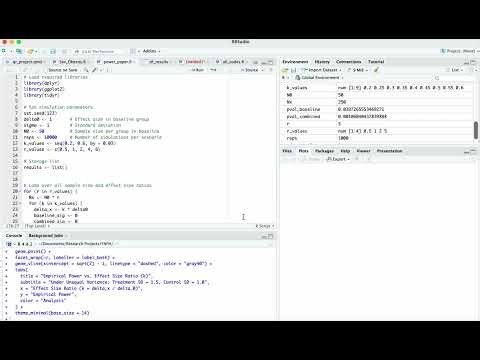
Task: Click the maximize console pane icon
Action: click(271, 237)
